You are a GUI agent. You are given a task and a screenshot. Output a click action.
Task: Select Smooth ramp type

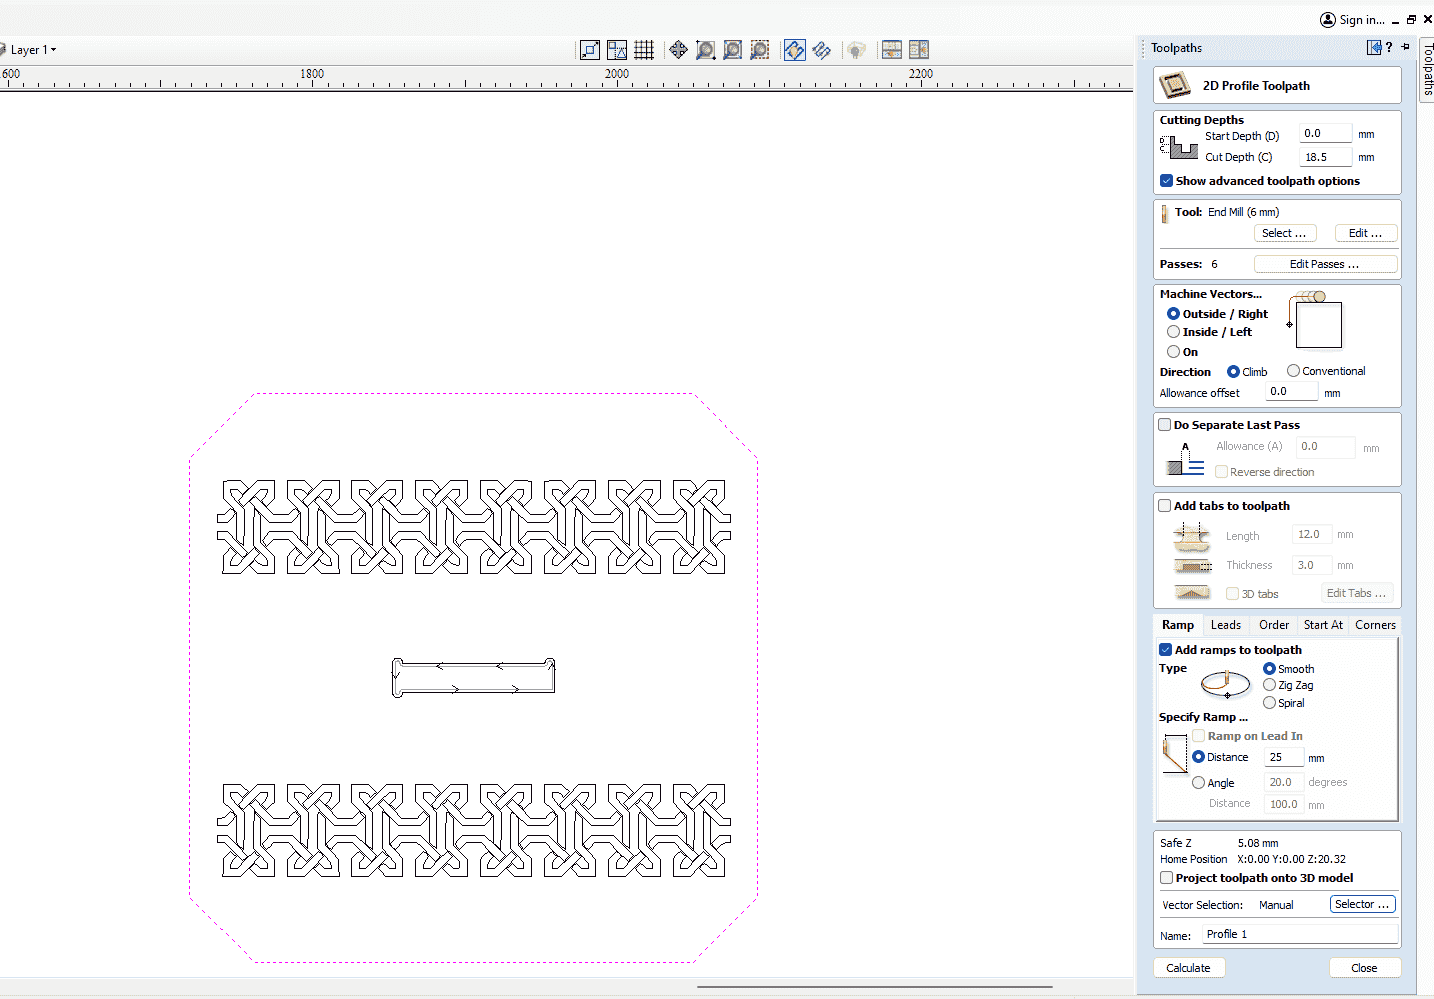(x=1269, y=669)
